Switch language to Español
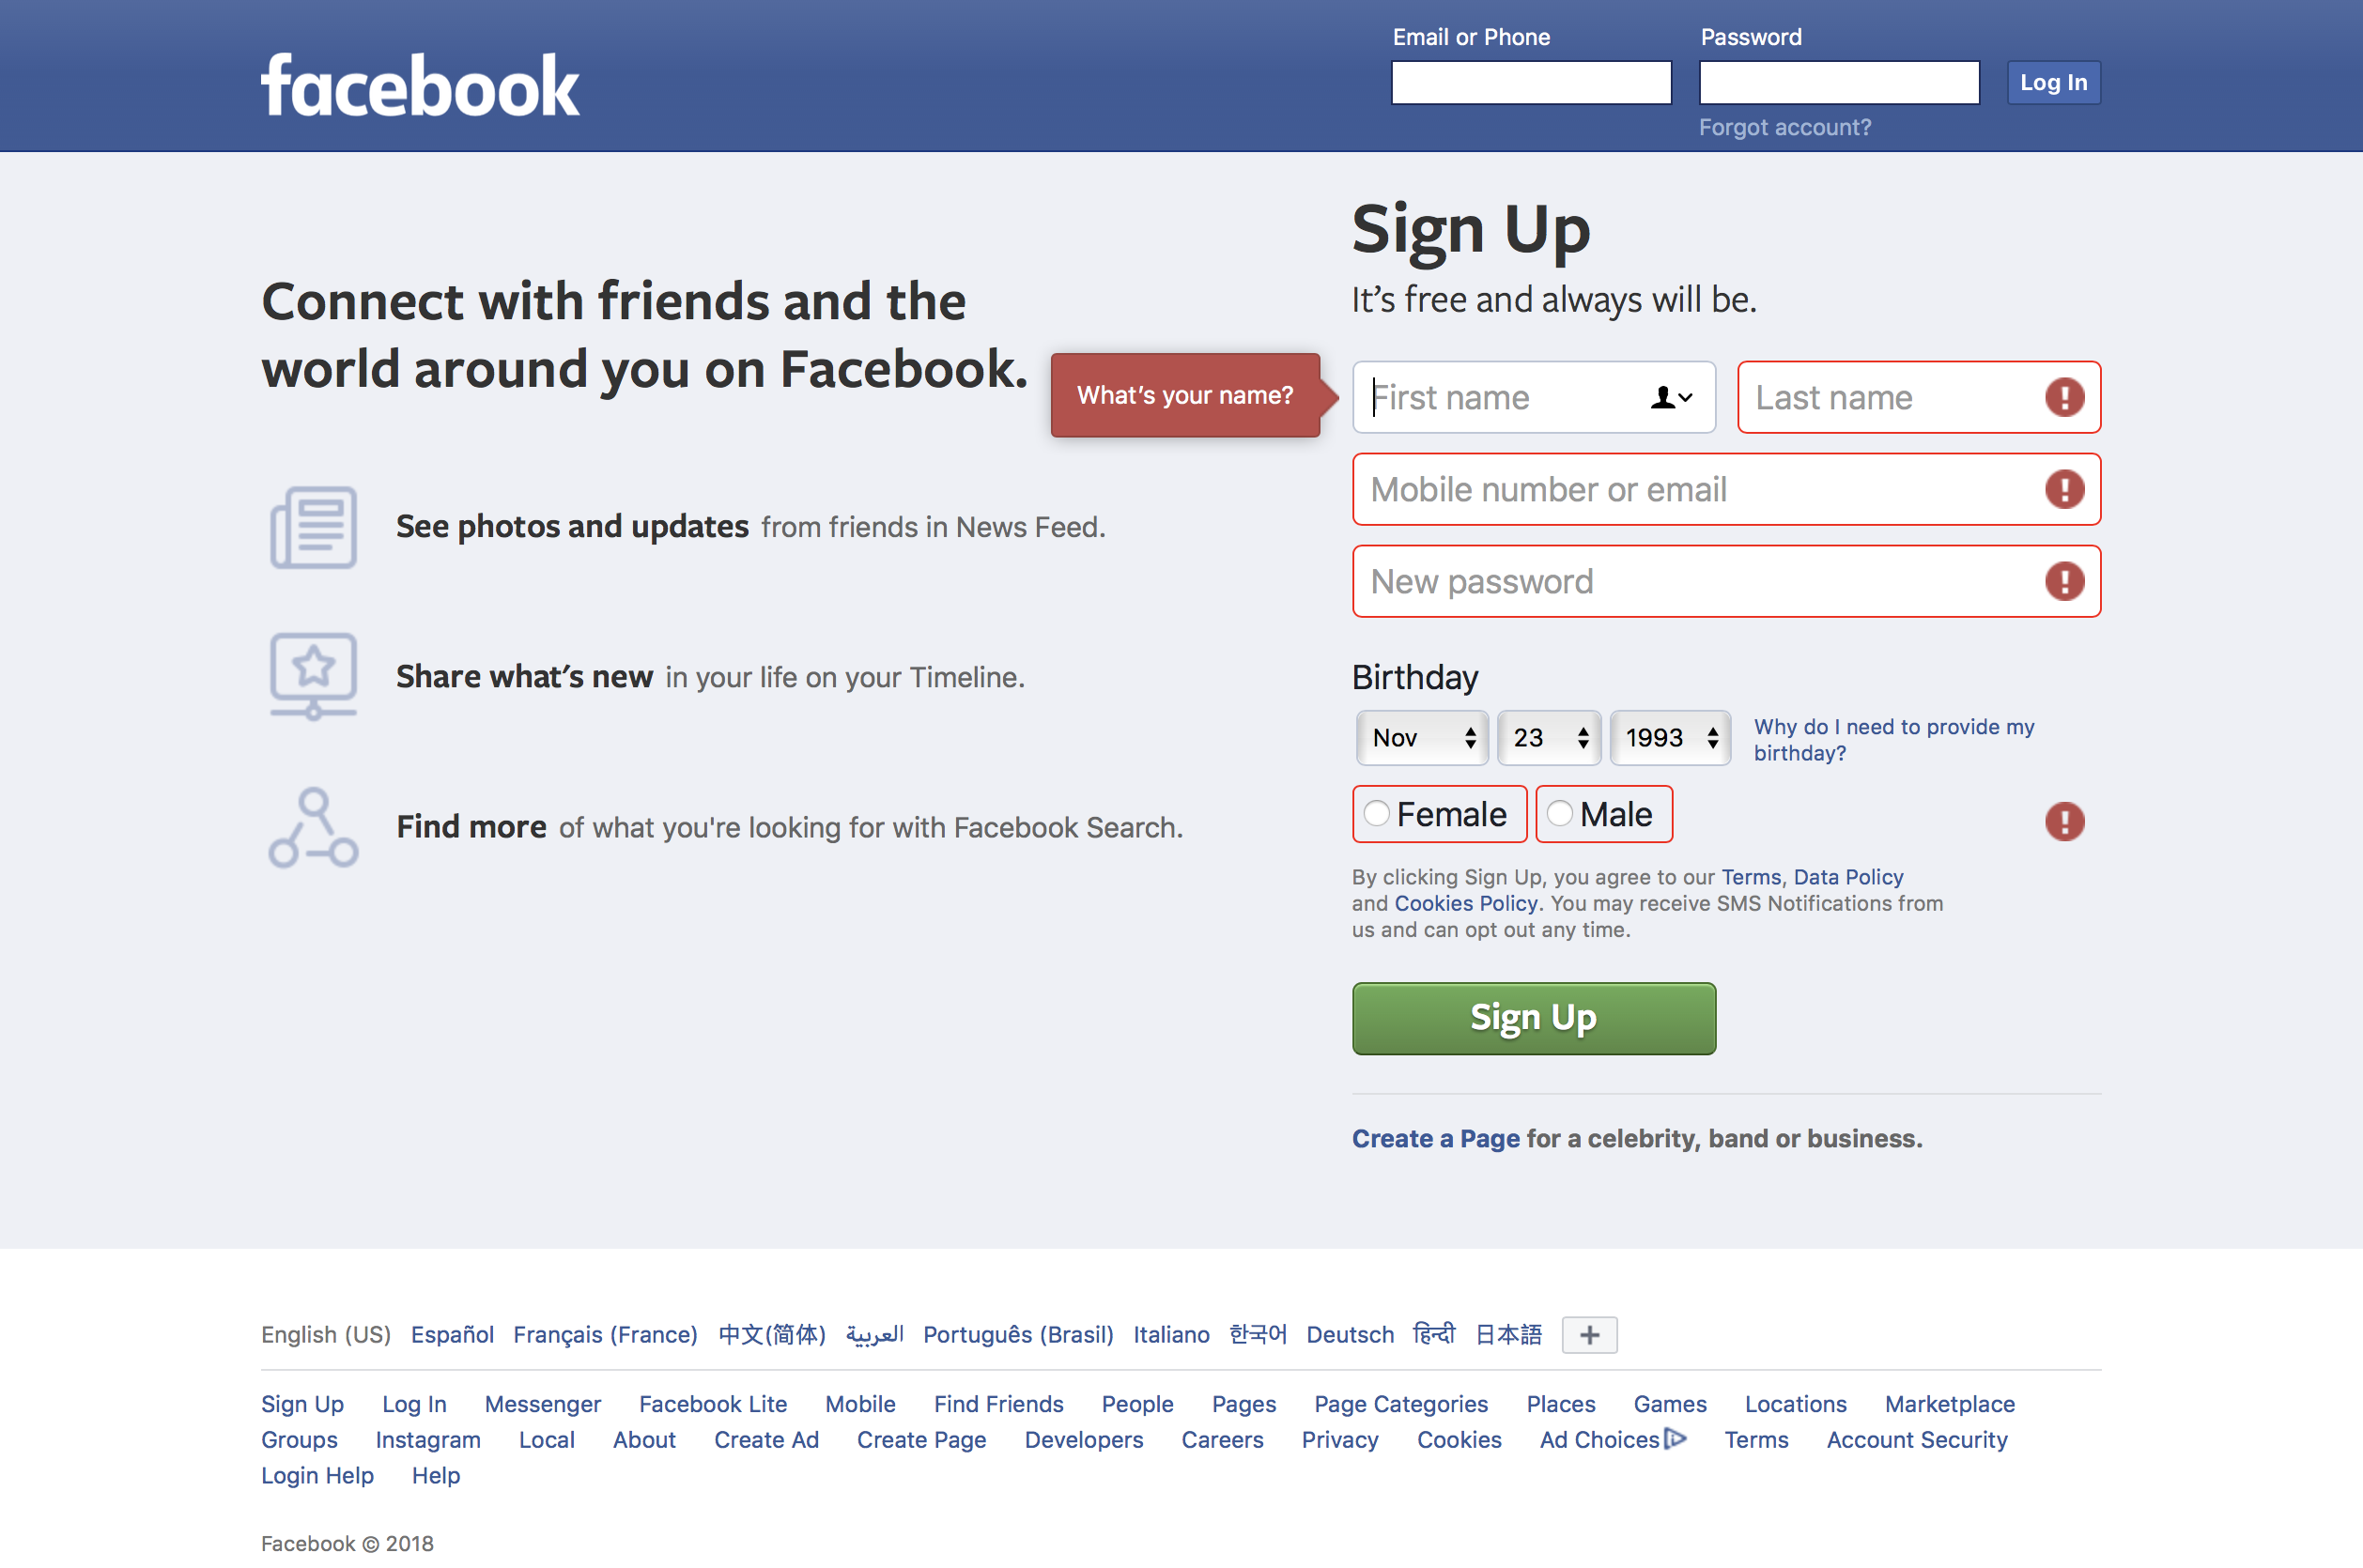2363x1568 pixels. (452, 1335)
